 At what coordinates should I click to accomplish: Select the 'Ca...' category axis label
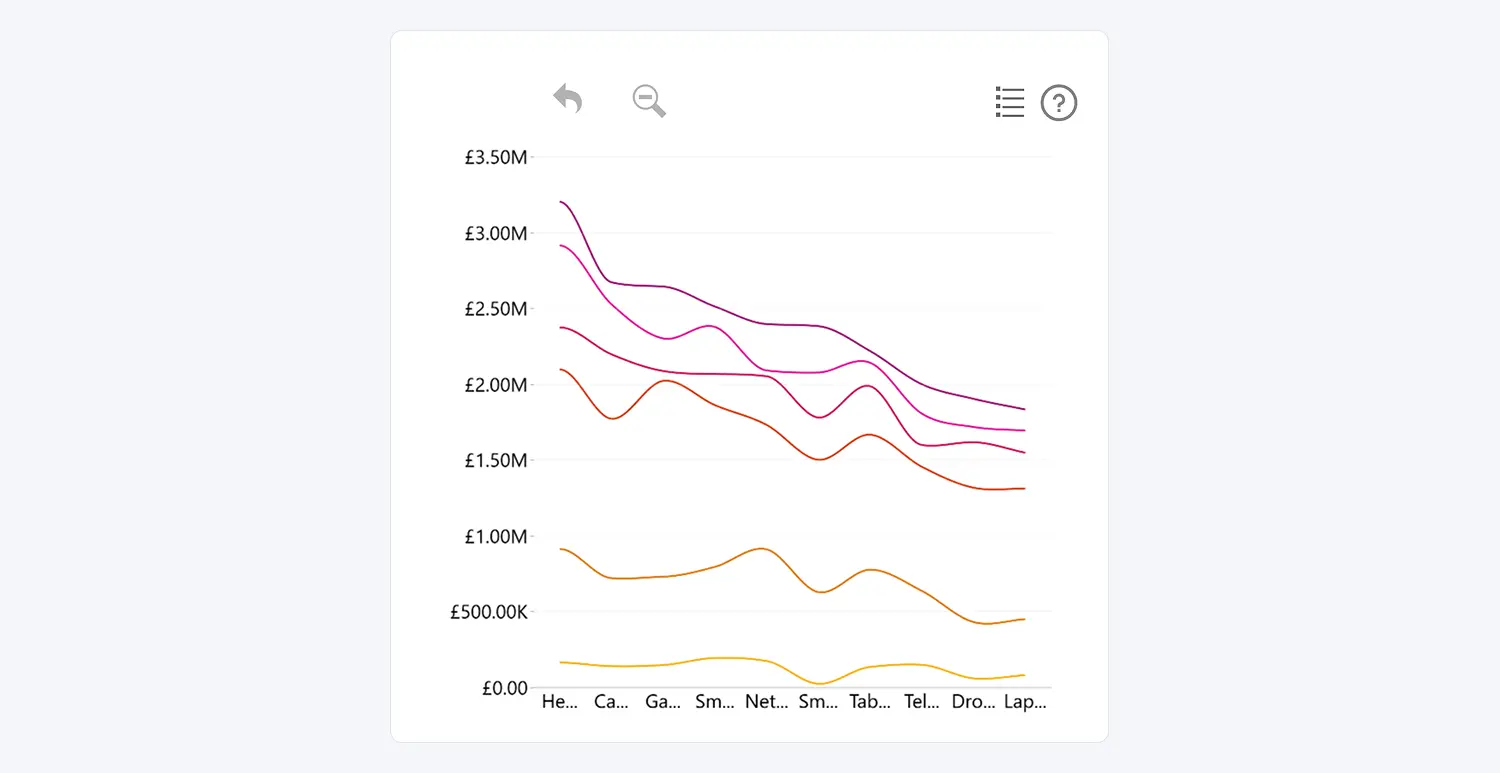[611, 702]
